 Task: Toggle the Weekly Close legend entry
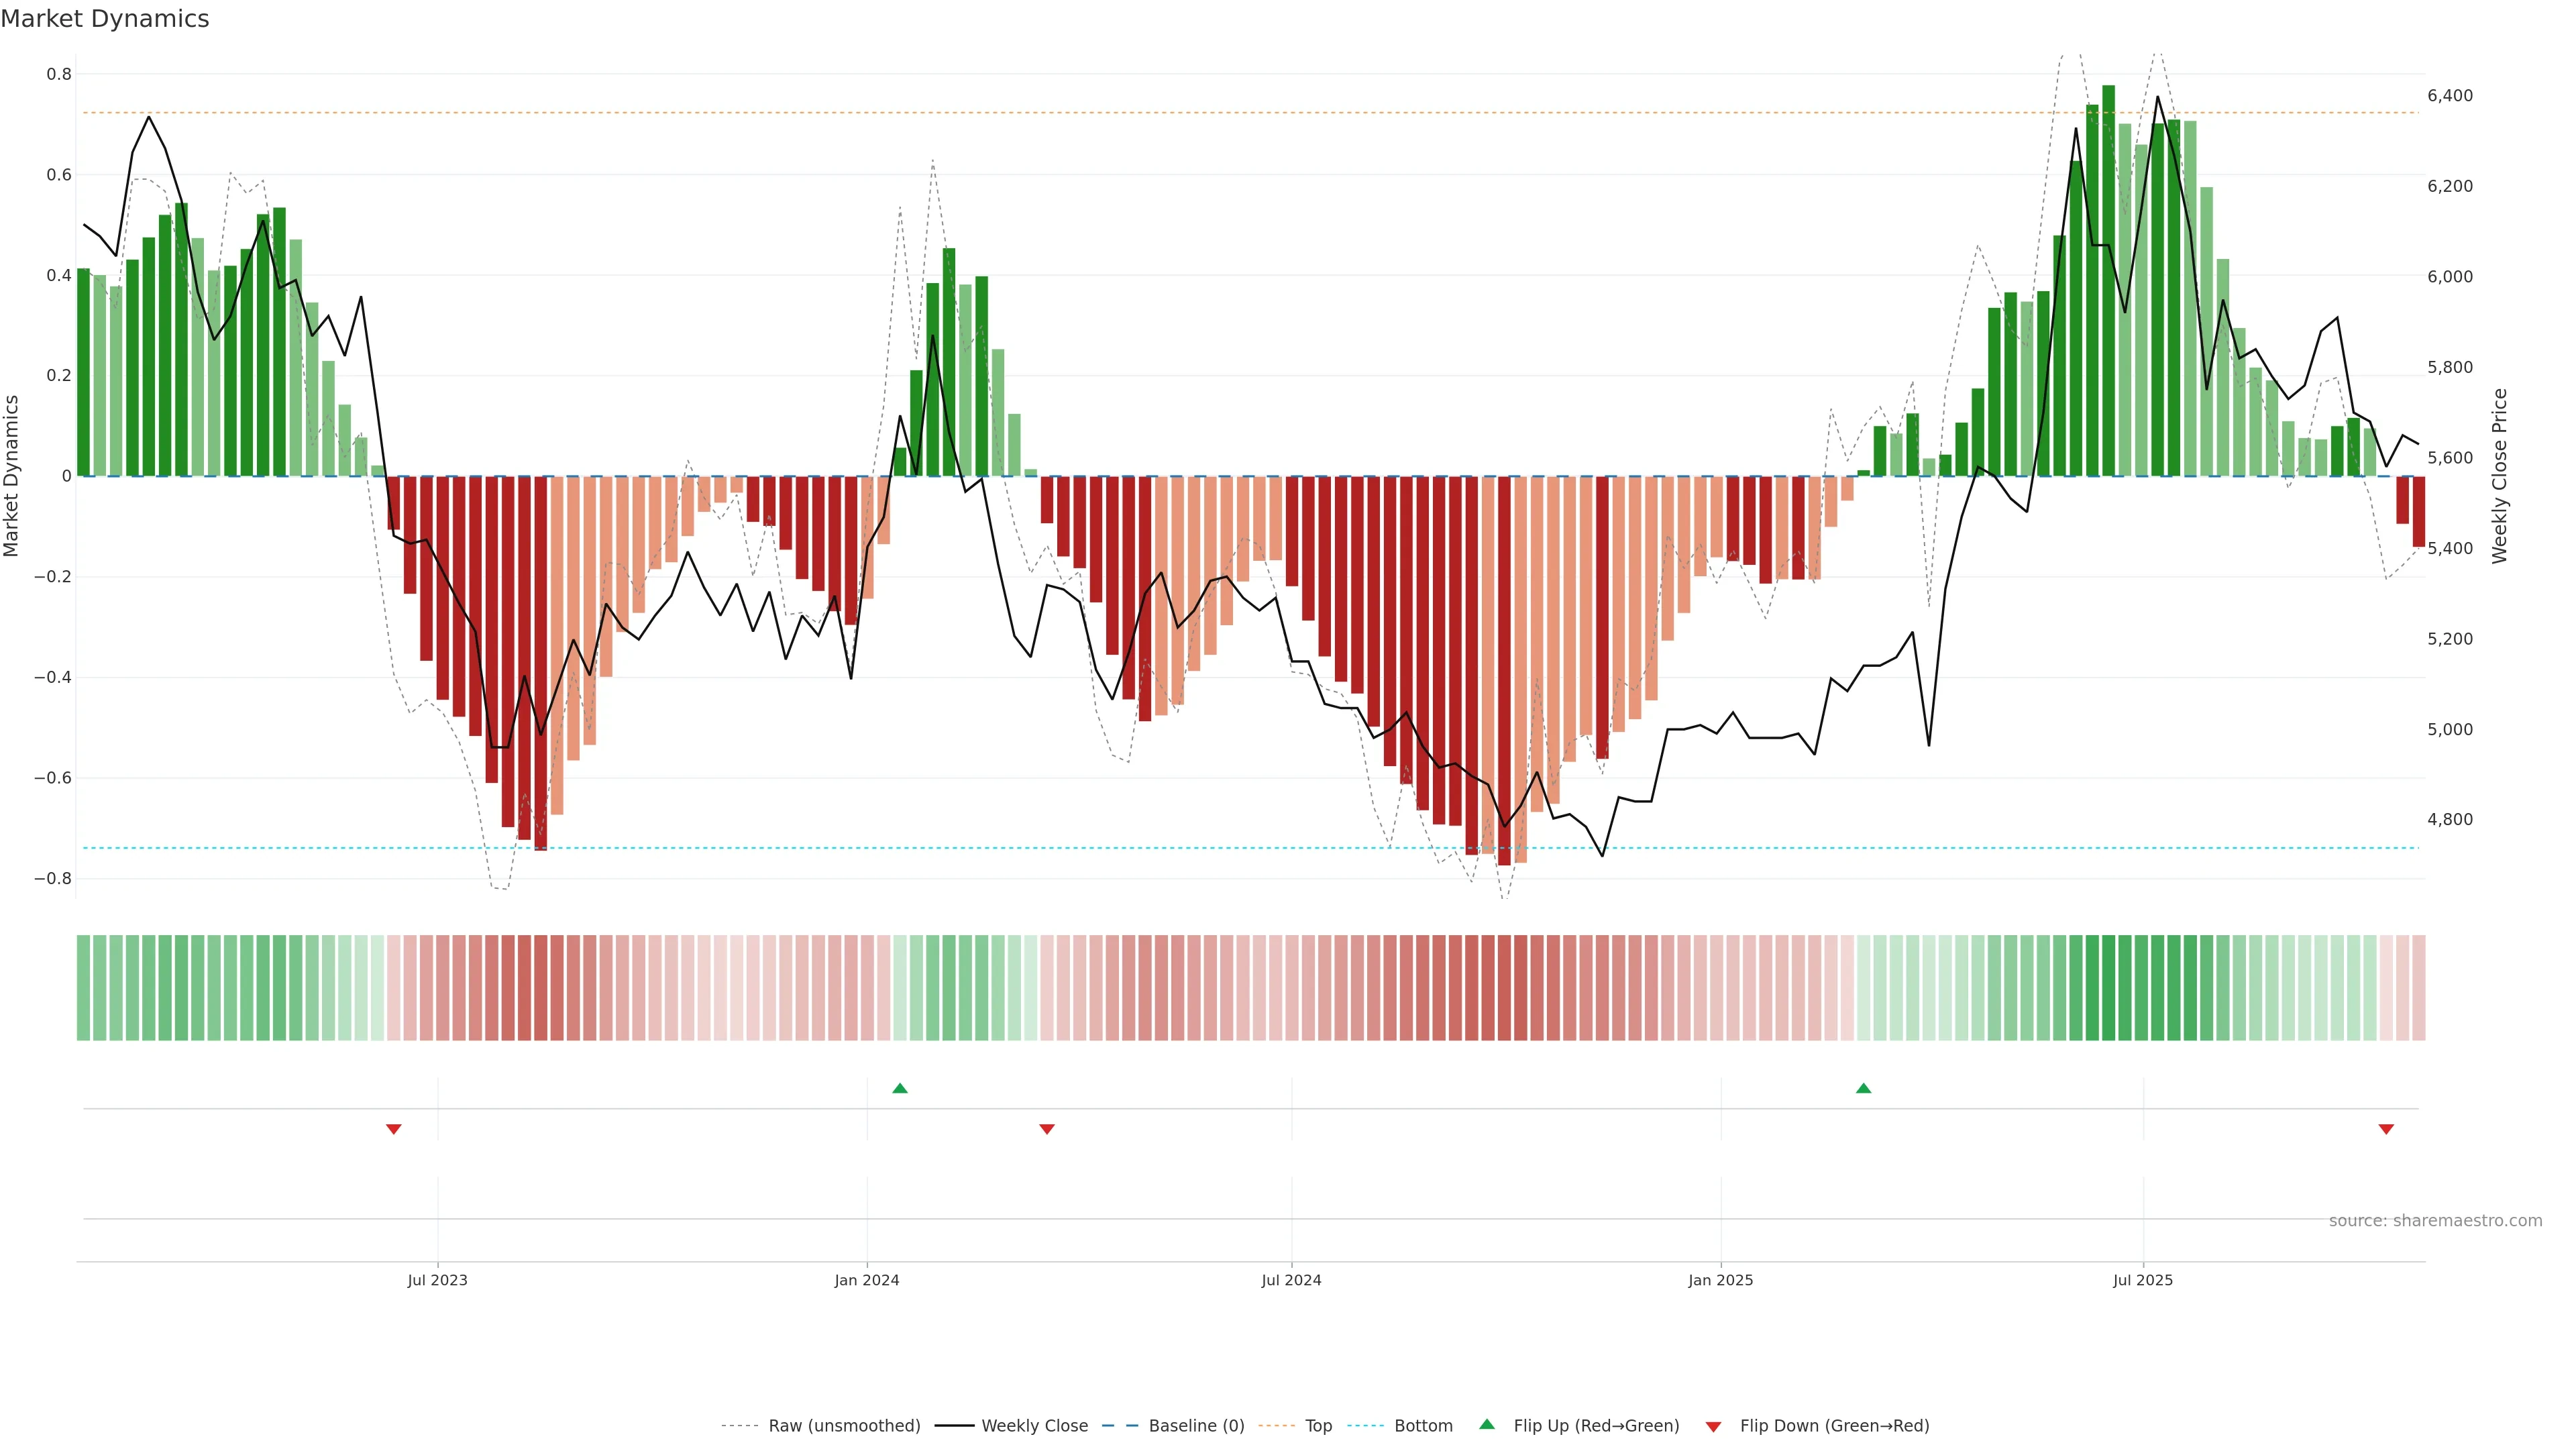[1034, 1426]
